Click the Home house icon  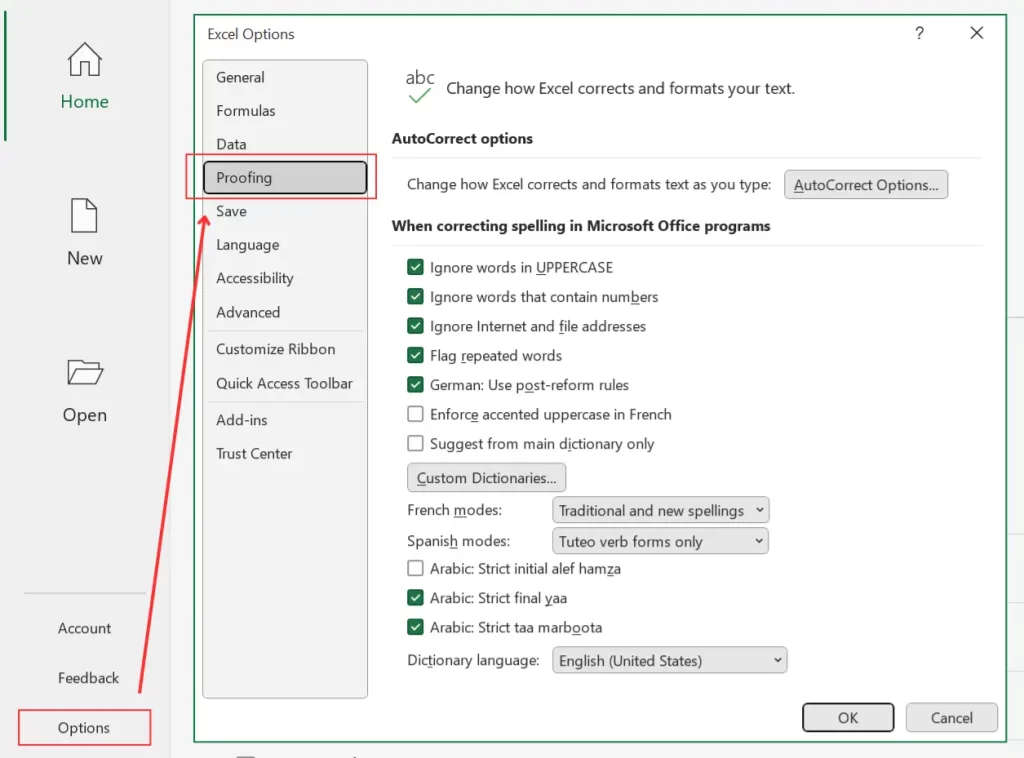[x=85, y=59]
